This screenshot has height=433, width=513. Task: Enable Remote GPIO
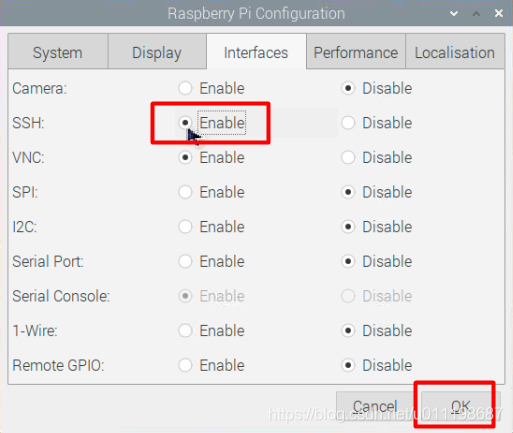click(185, 366)
